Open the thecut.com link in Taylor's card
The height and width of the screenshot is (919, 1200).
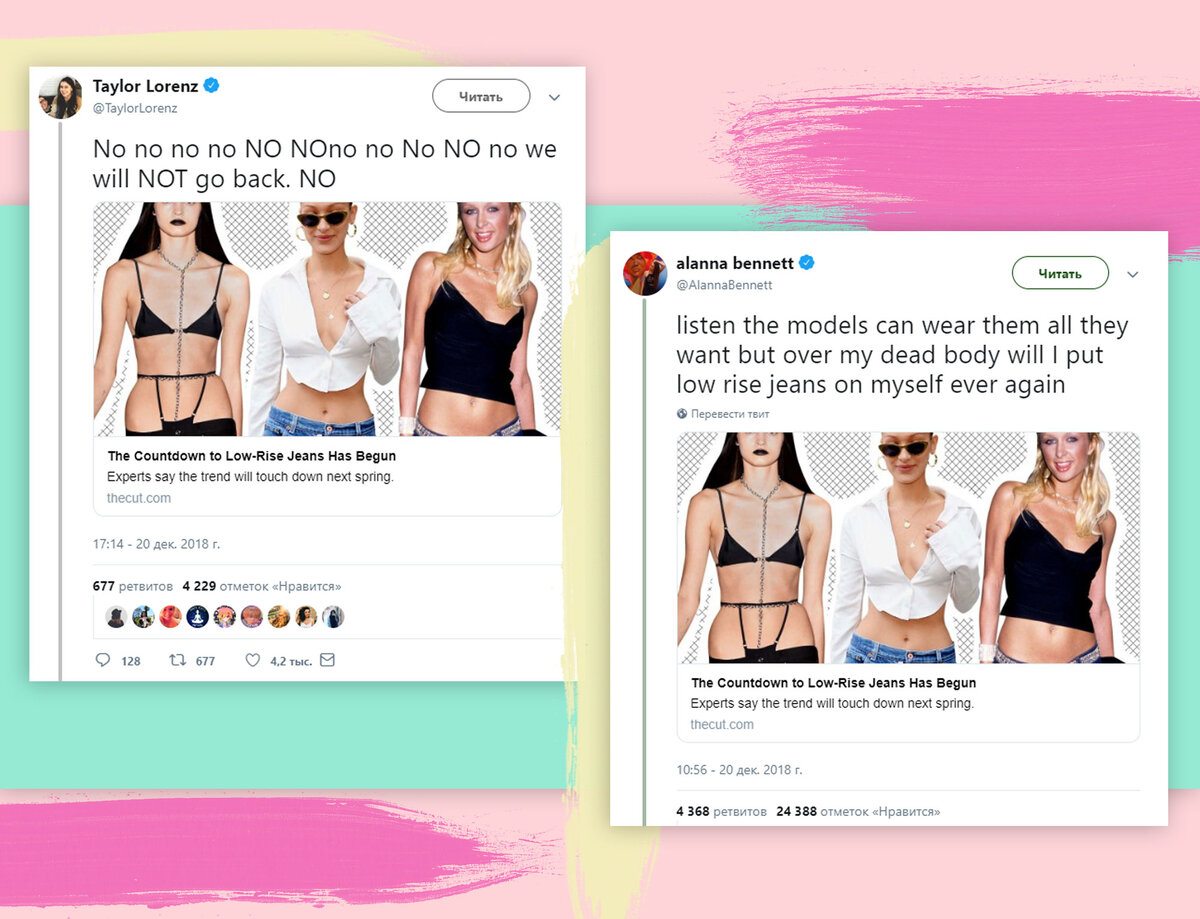click(x=139, y=497)
